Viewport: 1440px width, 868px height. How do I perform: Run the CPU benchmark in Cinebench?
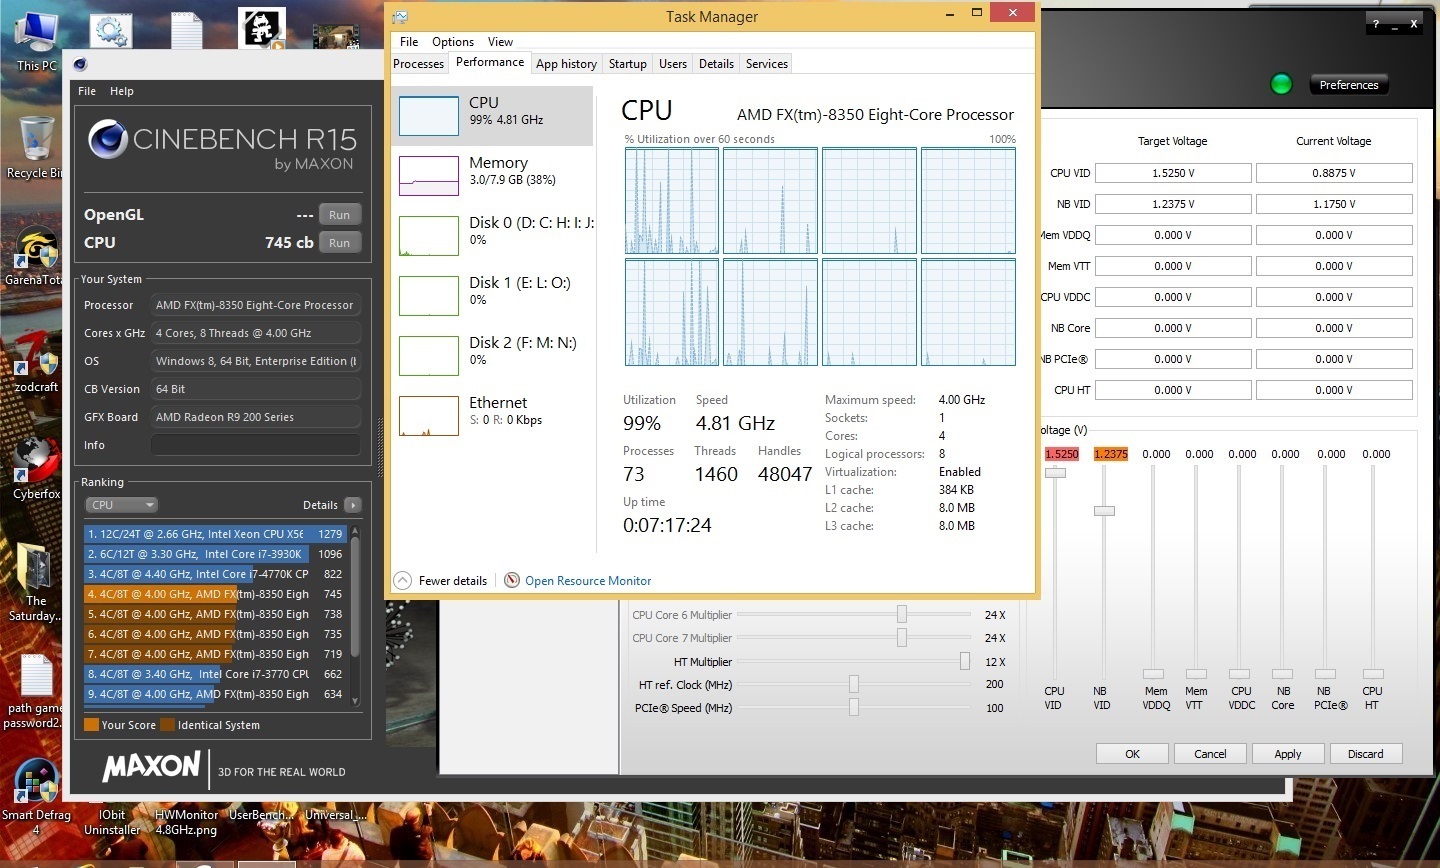pyautogui.click(x=339, y=242)
